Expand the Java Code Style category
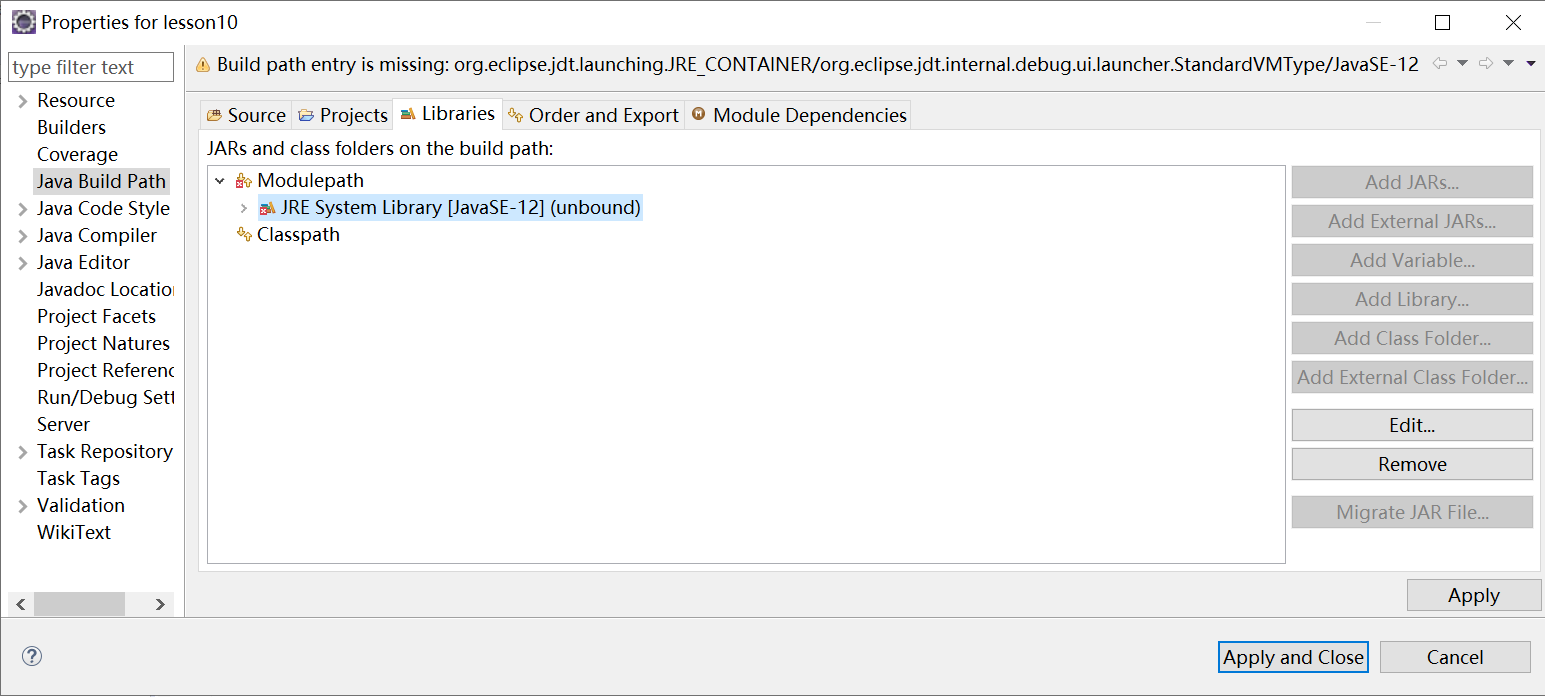 (x=21, y=208)
